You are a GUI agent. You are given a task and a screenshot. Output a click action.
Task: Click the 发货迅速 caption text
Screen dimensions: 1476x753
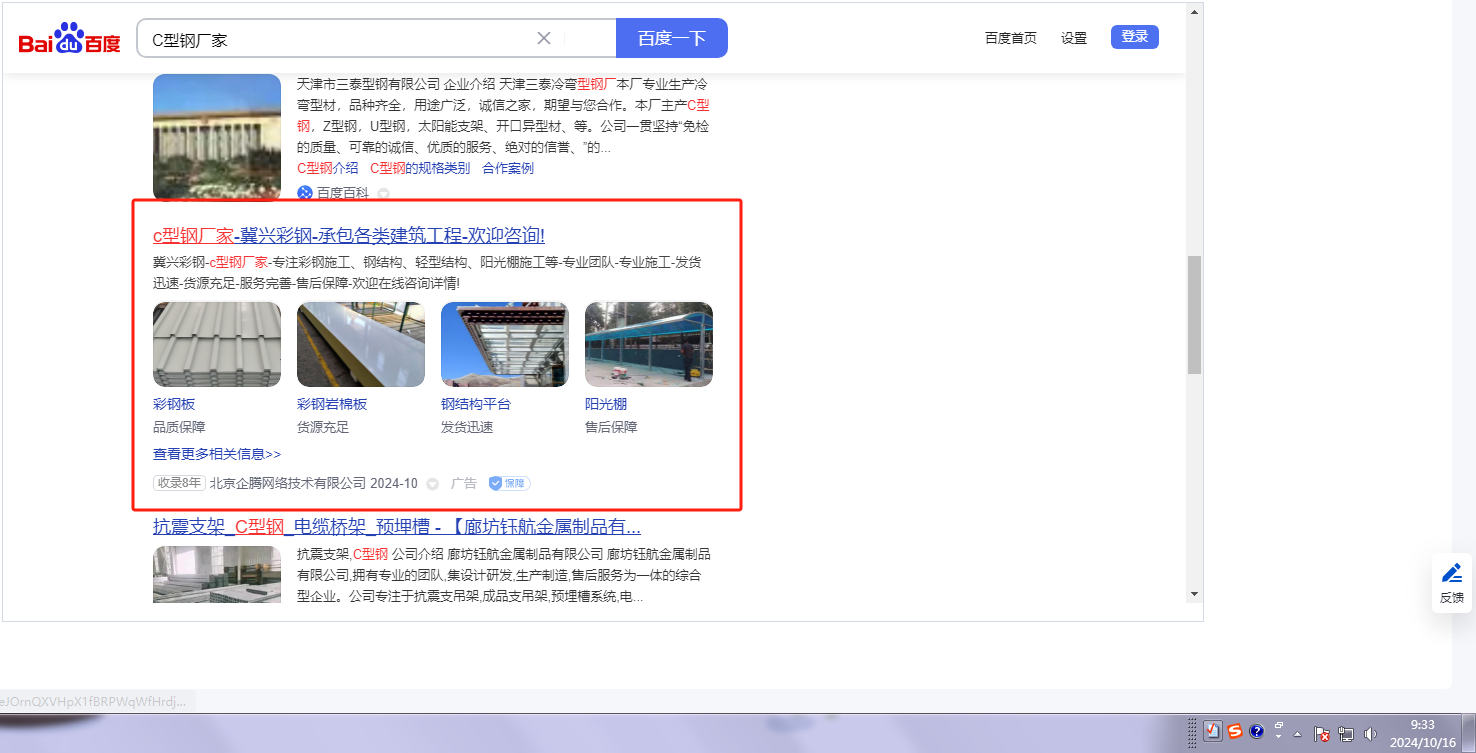467,427
